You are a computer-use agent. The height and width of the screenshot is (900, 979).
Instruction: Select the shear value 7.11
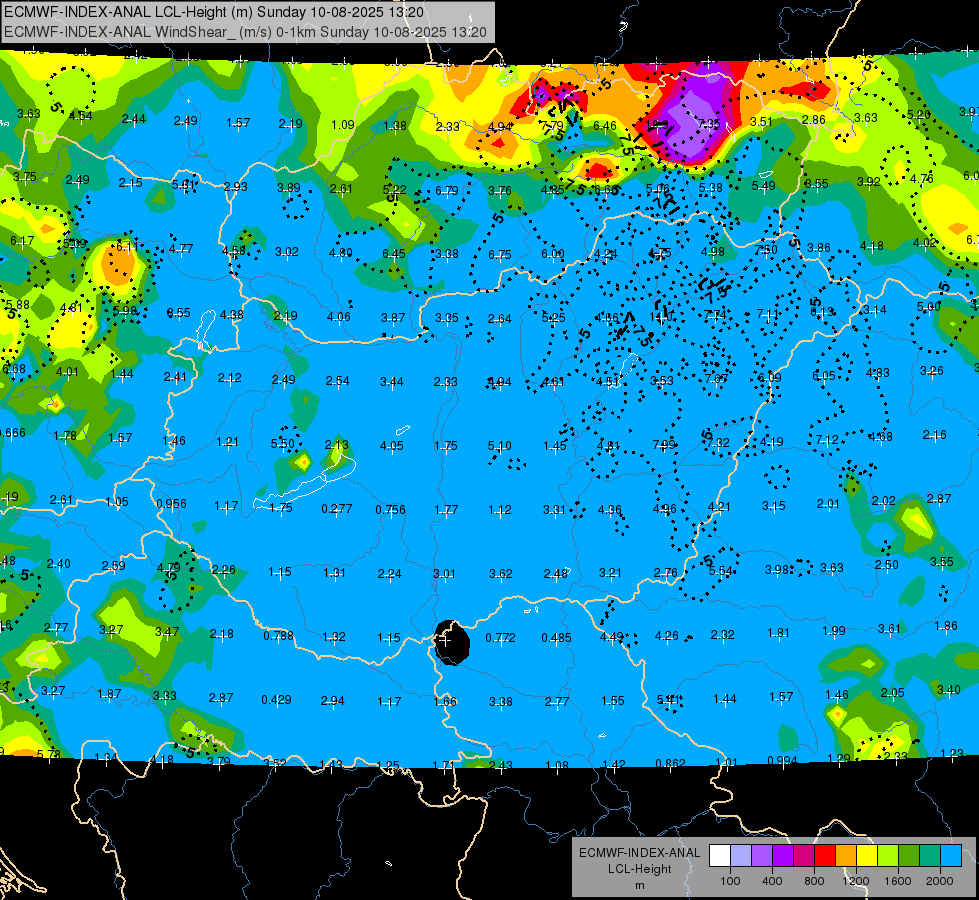[x=768, y=314]
